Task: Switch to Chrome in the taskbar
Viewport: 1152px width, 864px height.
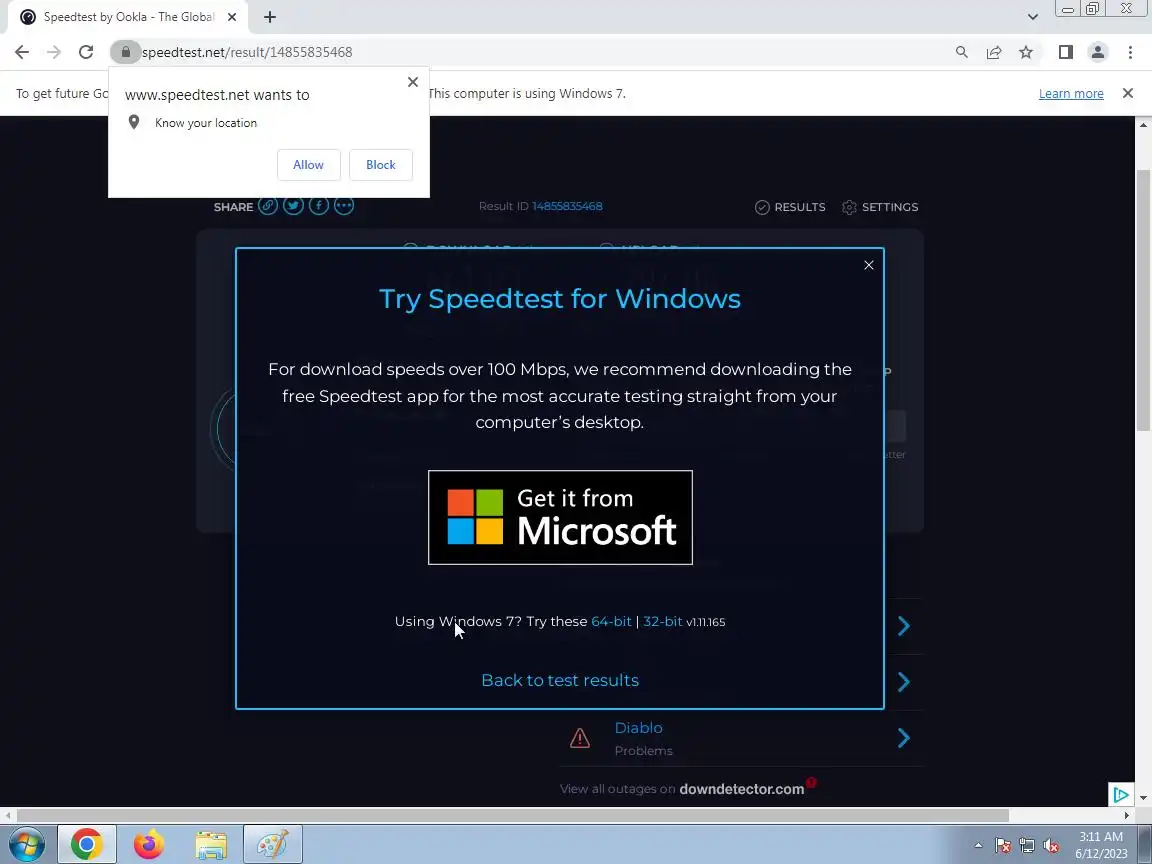Action: [87, 844]
